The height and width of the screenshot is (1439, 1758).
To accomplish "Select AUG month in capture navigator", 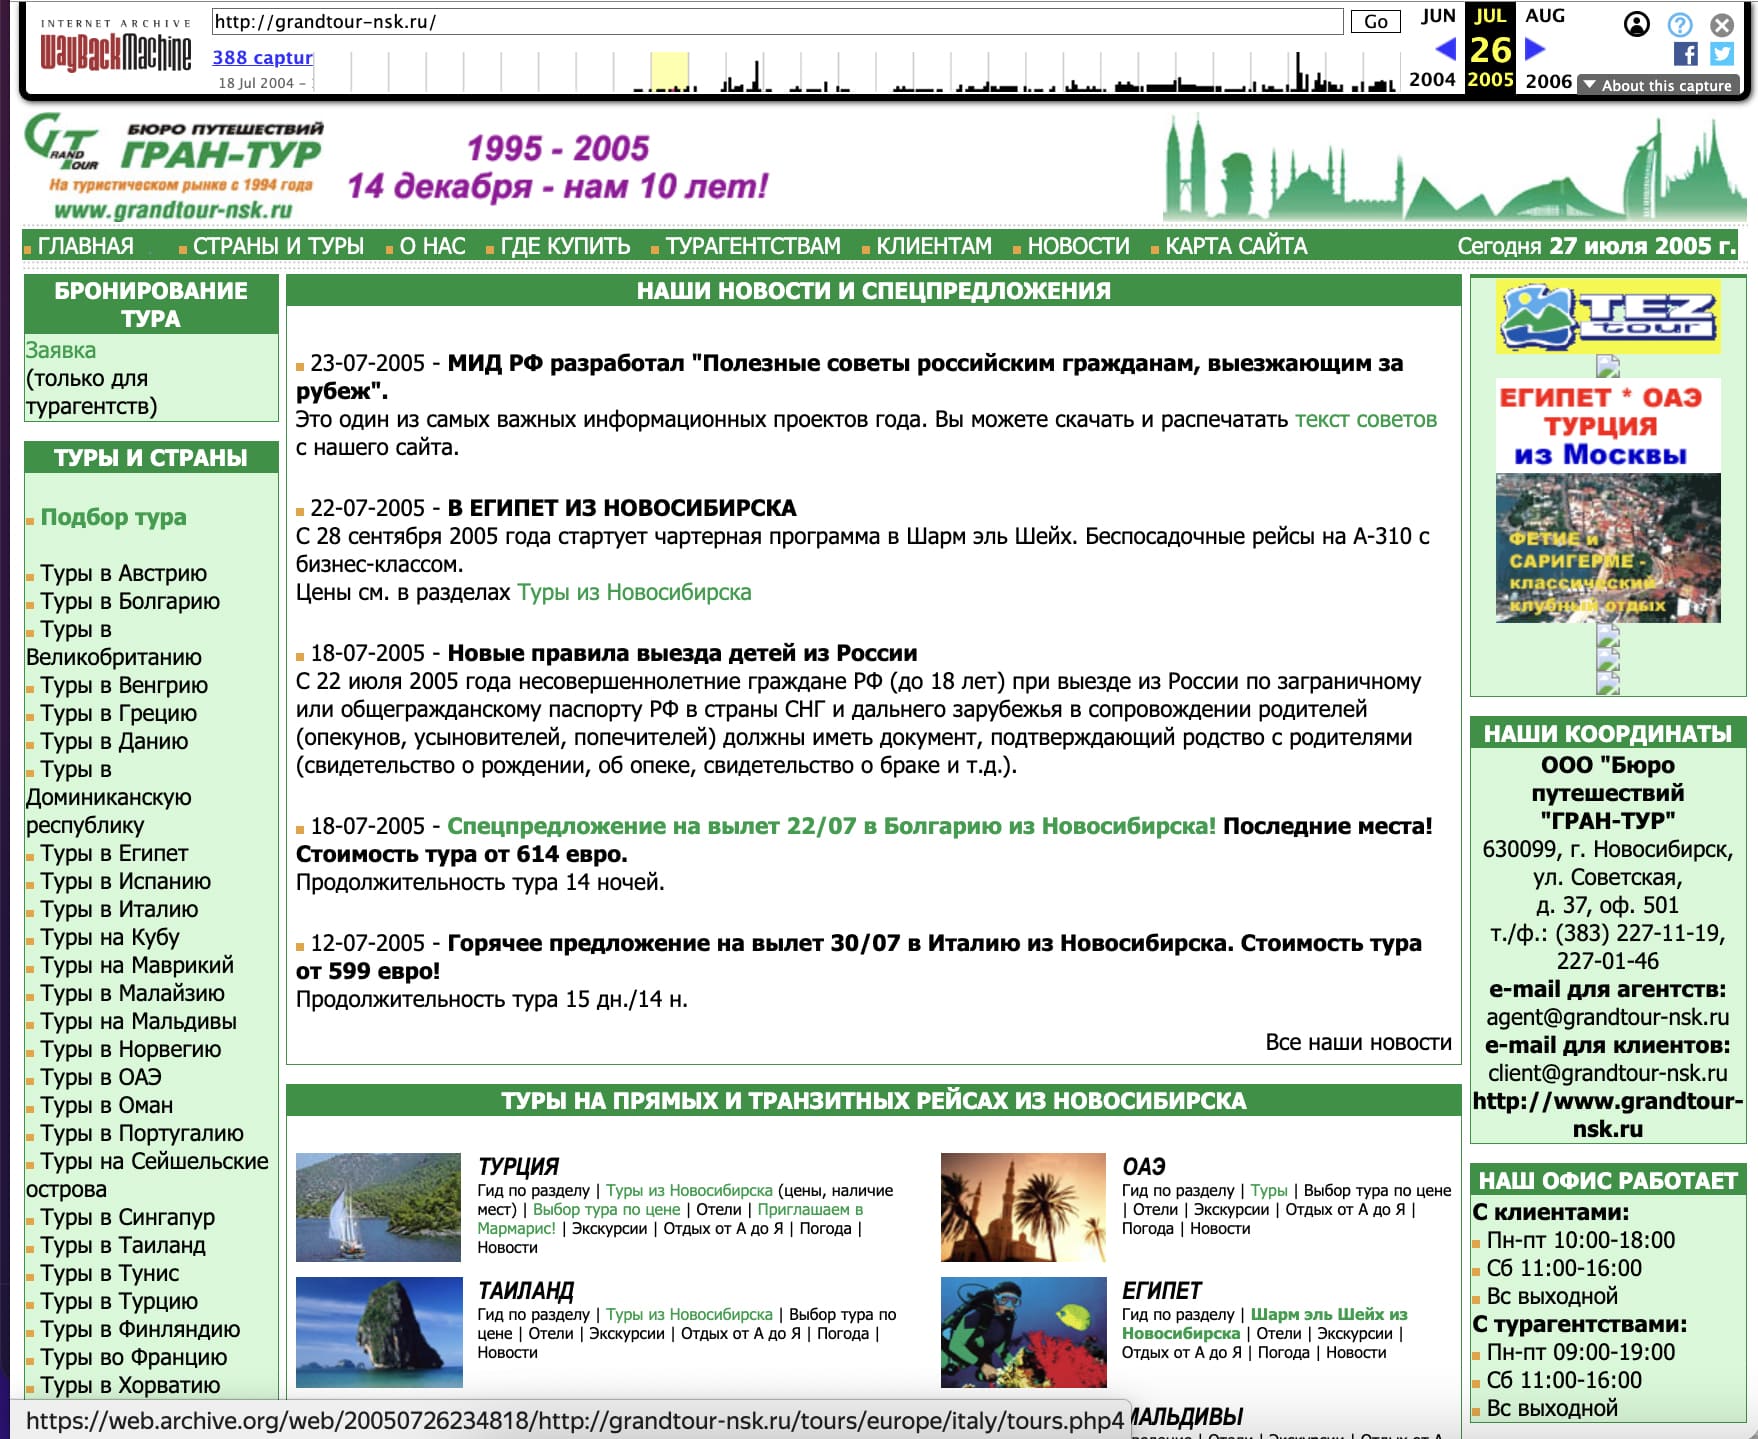I will pyautogui.click(x=1545, y=15).
